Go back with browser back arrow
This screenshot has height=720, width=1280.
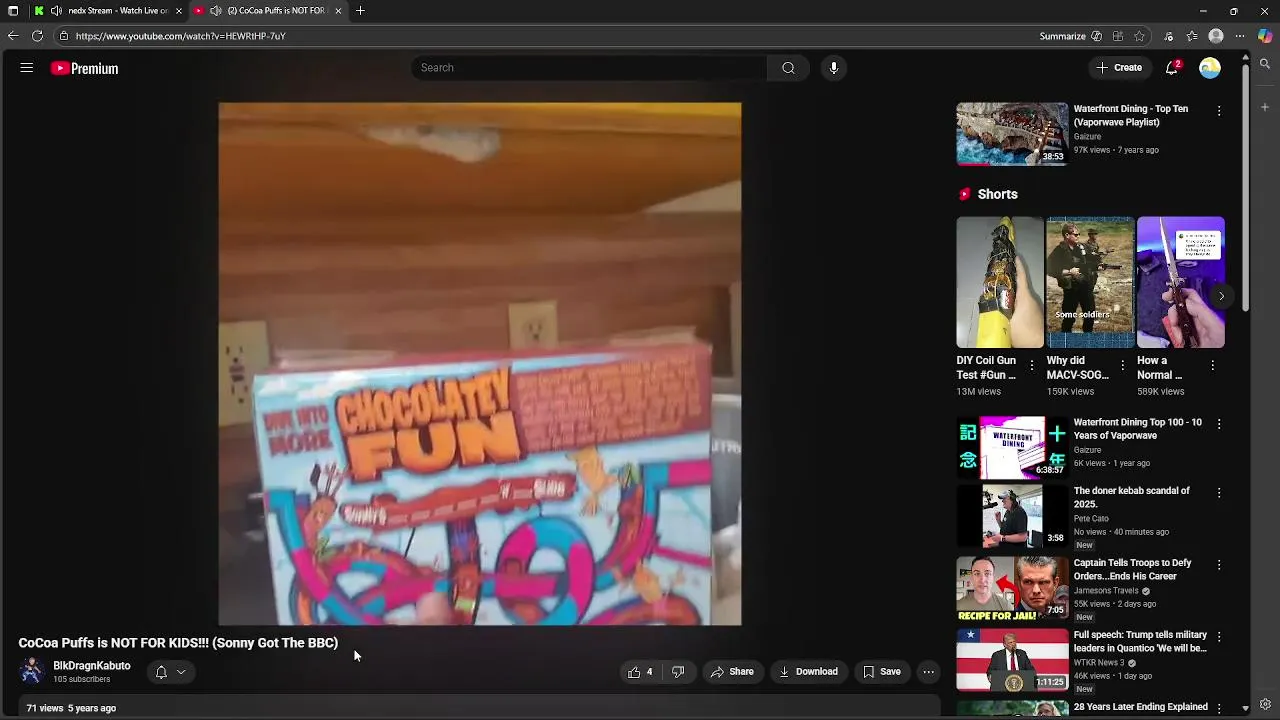coord(12,36)
